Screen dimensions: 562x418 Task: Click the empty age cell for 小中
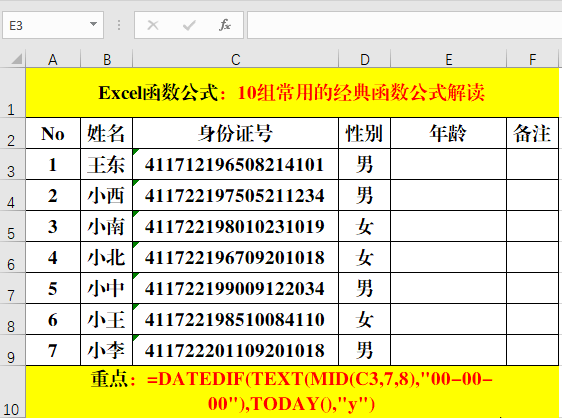point(448,288)
